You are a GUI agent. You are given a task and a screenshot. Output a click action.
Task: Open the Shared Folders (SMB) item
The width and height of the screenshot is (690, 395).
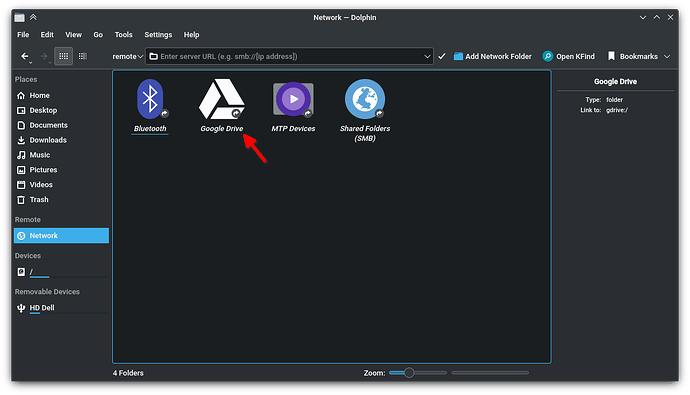pyautogui.click(x=365, y=110)
